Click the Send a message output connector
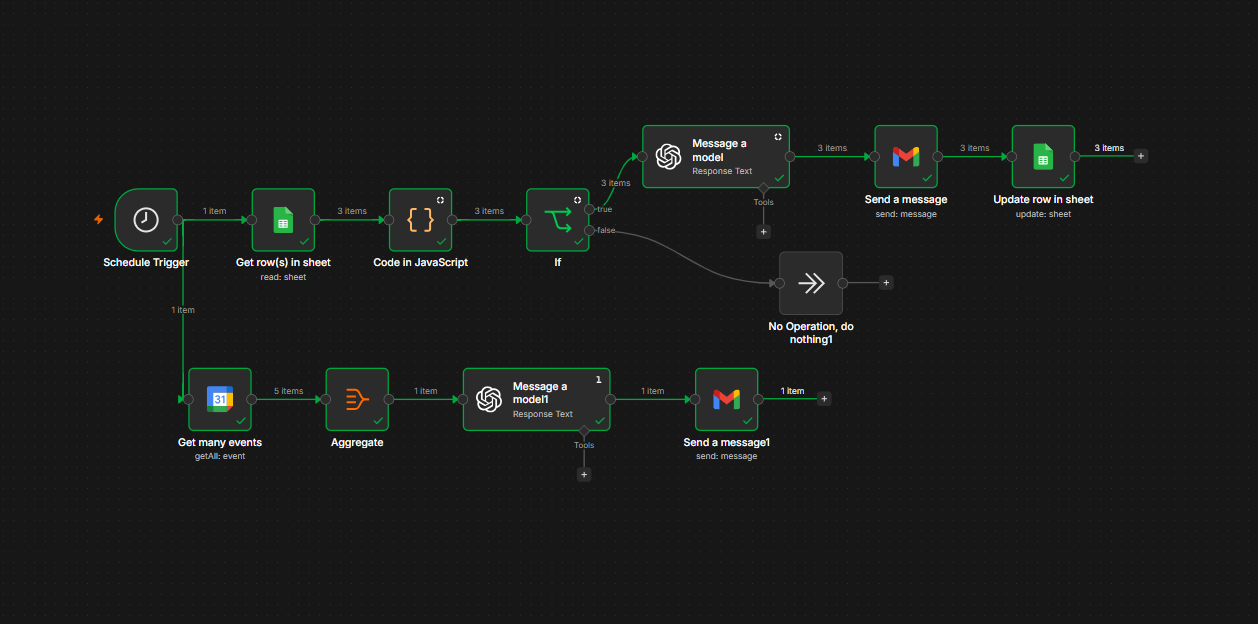This screenshot has height=624, width=1258. (938, 156)
